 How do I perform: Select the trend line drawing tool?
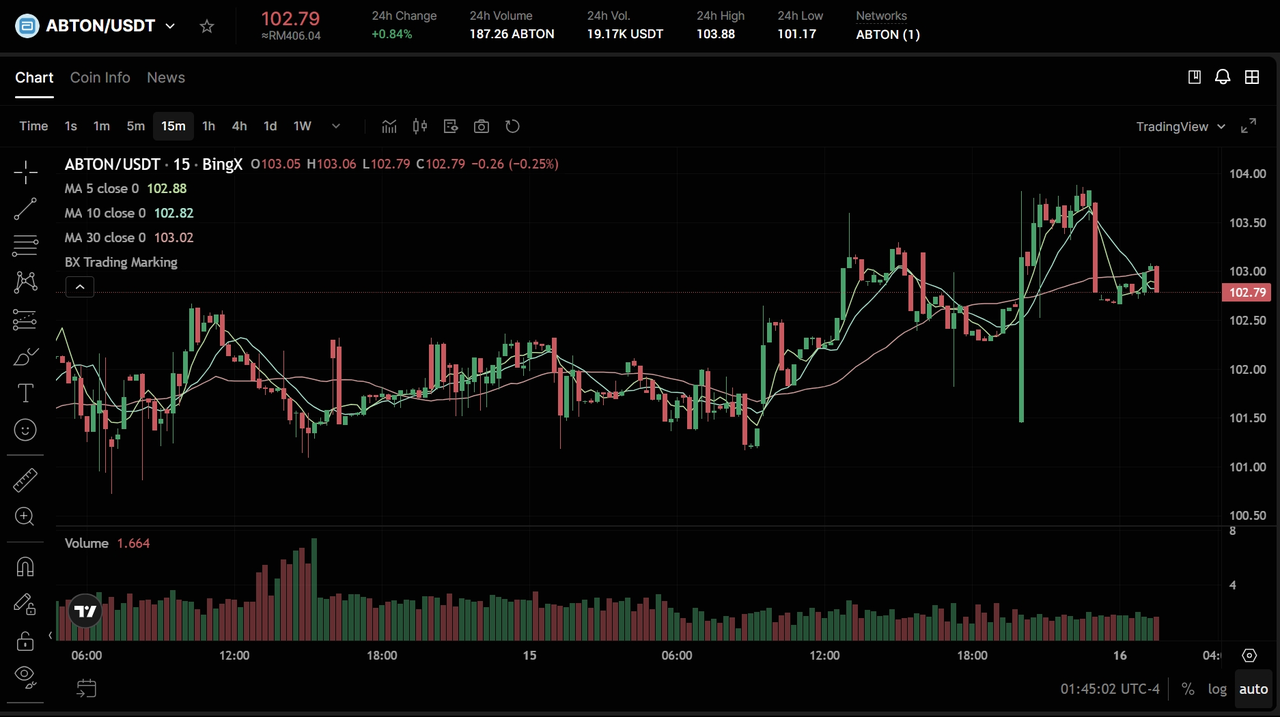click(x=26, y=209)
